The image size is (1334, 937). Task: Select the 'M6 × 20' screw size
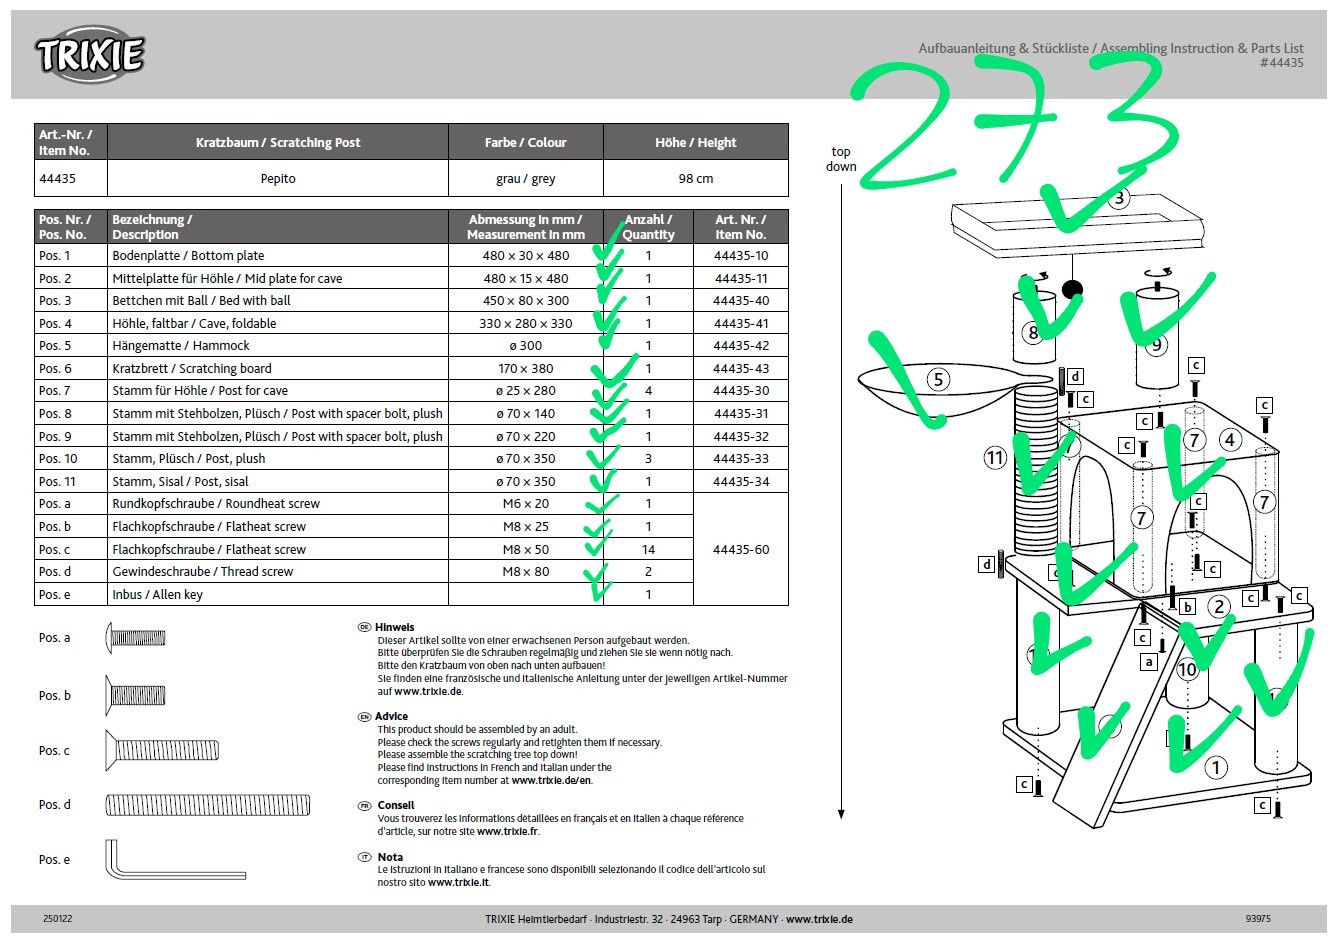(x=526, y=504)
